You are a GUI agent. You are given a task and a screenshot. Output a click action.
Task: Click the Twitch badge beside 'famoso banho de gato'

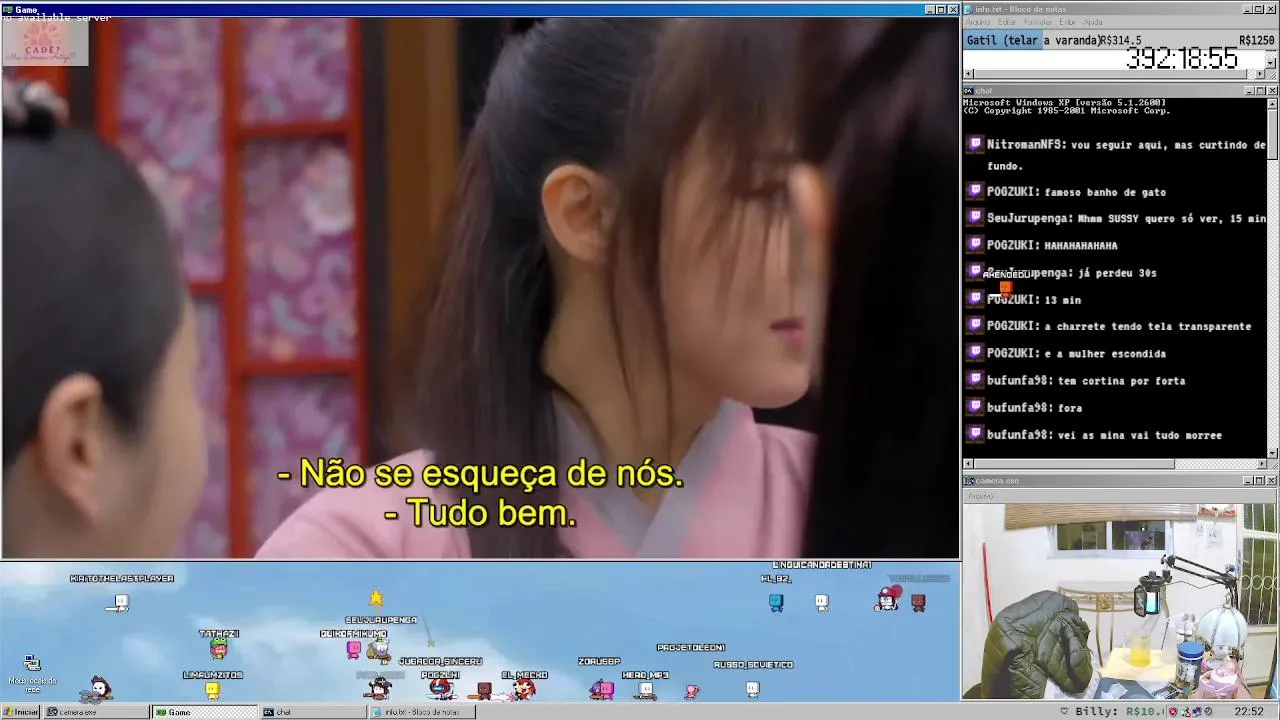point(976,191)
